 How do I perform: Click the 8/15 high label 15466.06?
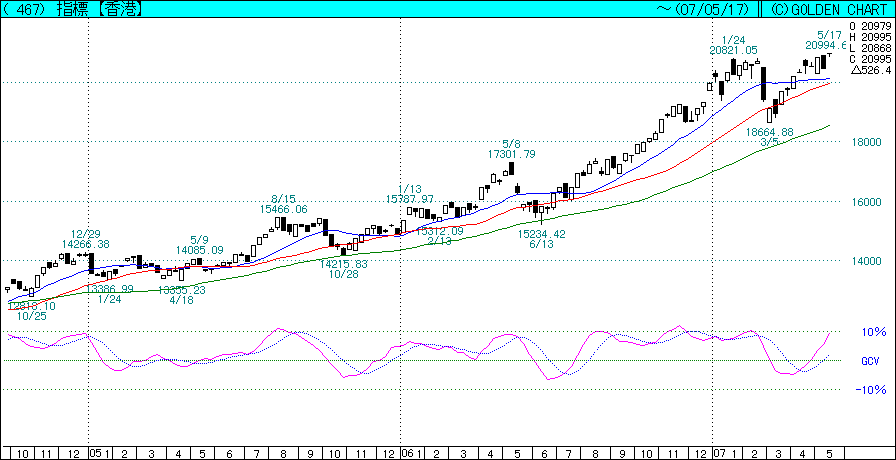[x=285, y=209]
